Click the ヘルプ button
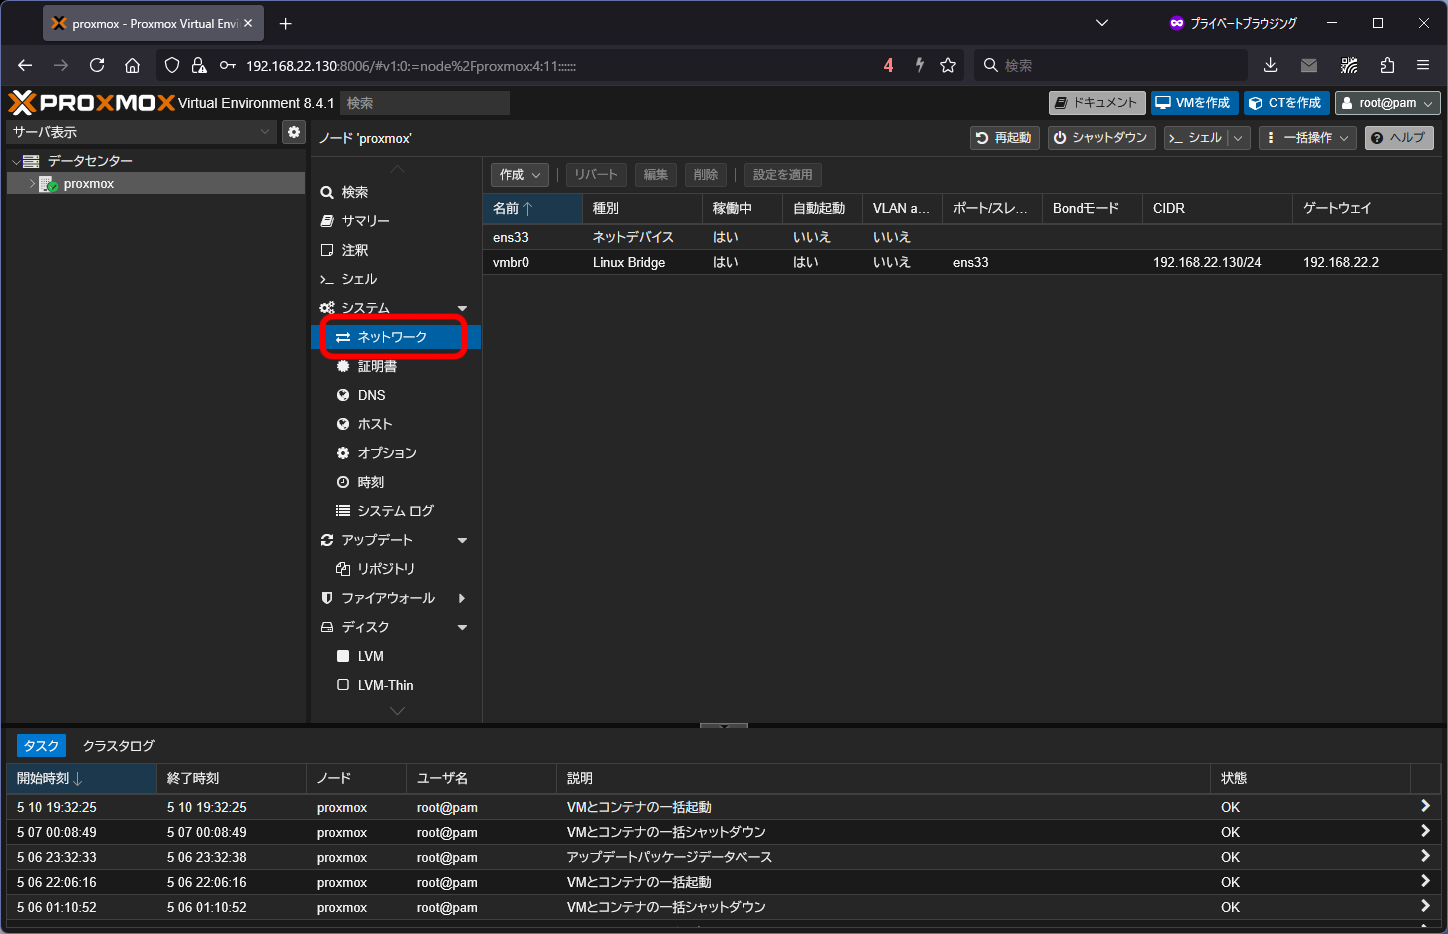The height and width of the screenshot is (934, 1448). [x=1399, y=138]
